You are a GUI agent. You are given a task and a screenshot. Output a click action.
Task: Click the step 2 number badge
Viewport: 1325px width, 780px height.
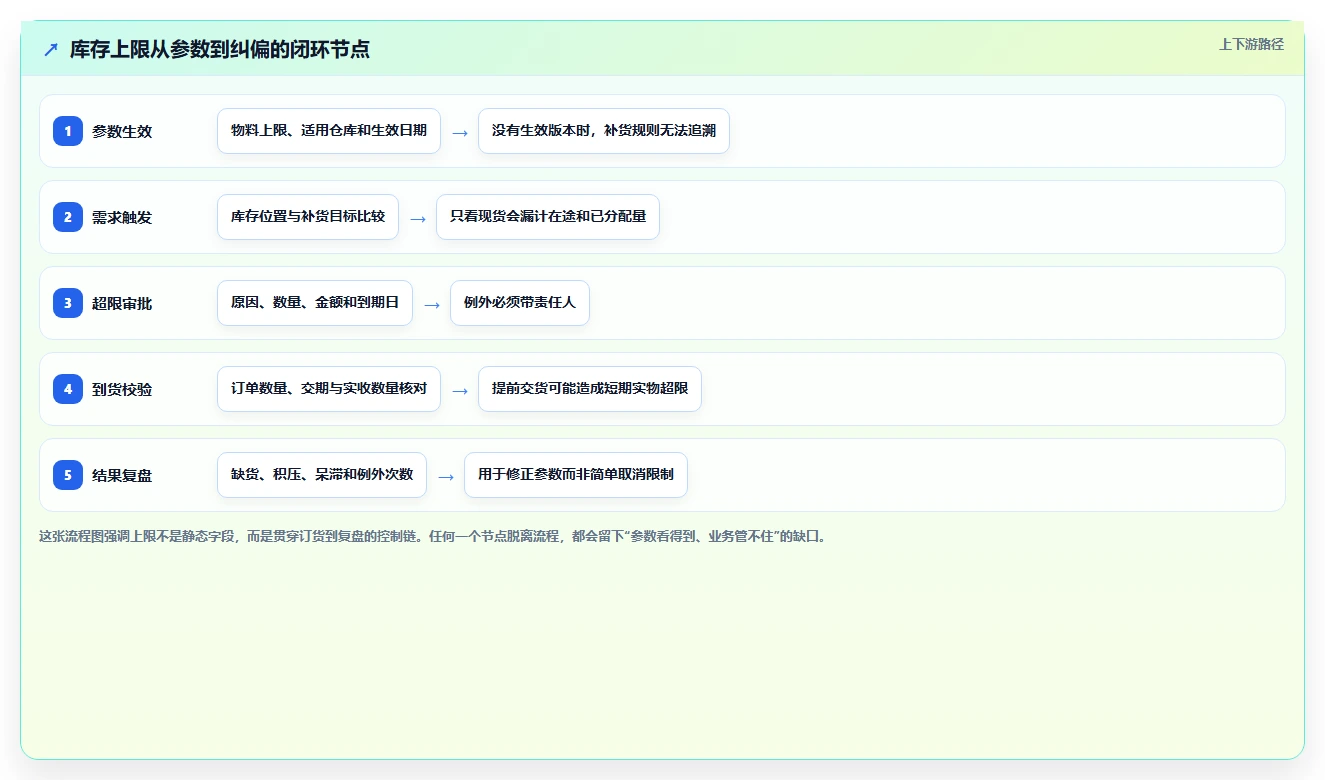tap(68, 217)
